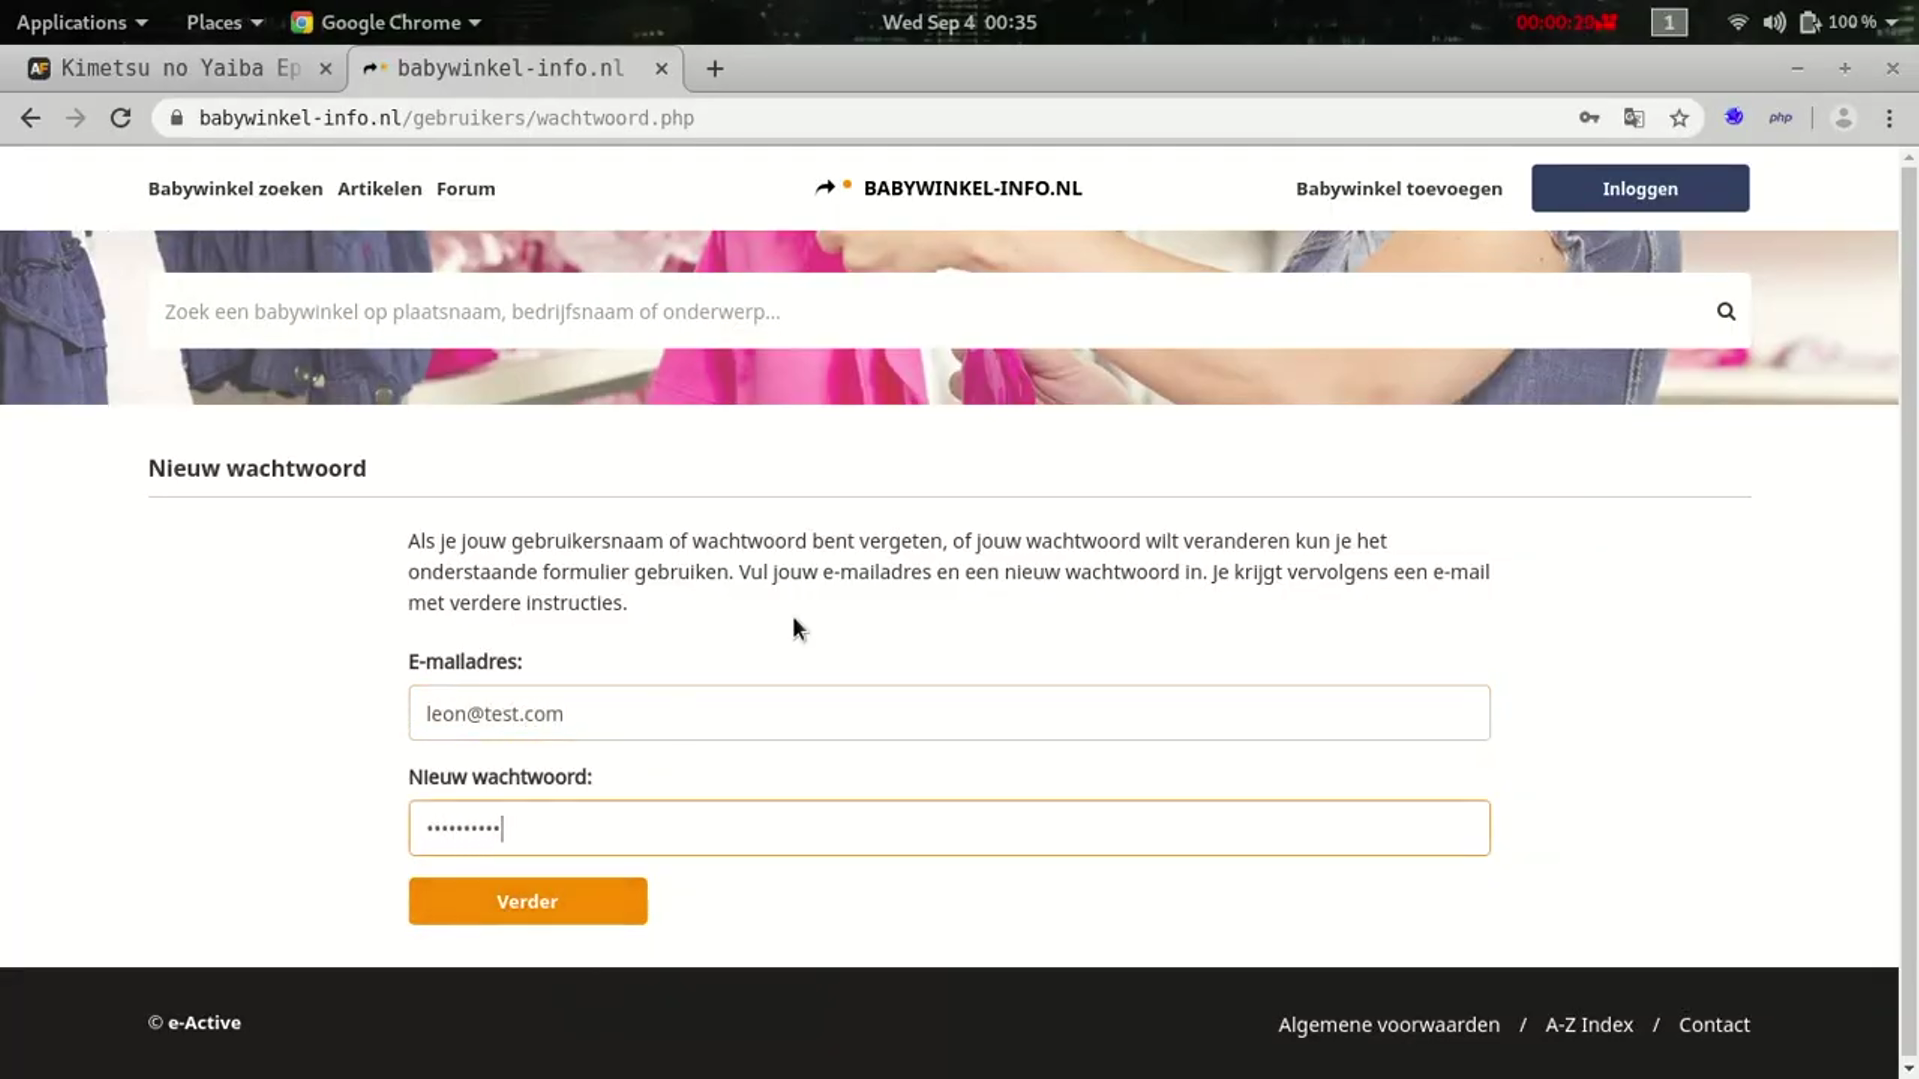Viewport: 1919px width, 1079px height.
Task: Open the translate page icon
Action: pyautogui.click(x=1634, y=118)
